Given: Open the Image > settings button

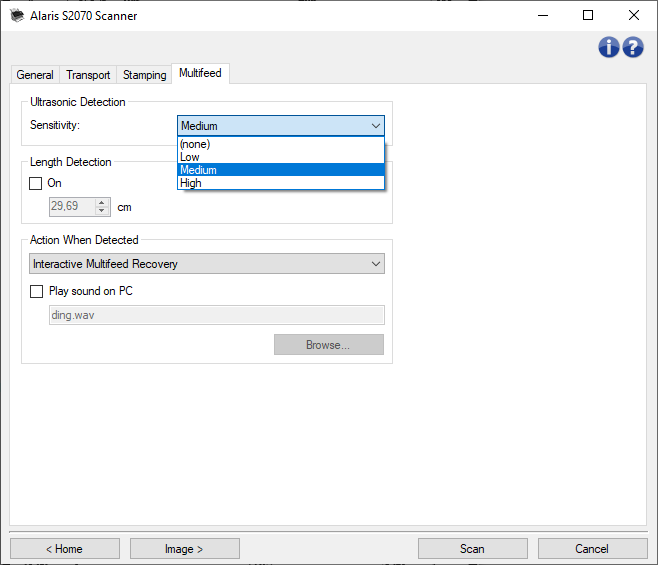Looking at the screenshot, I should (185, 549).
